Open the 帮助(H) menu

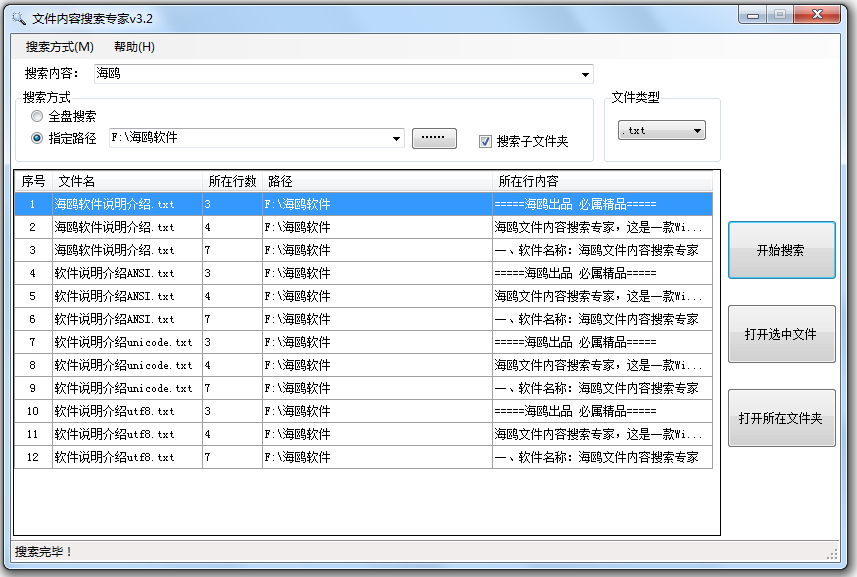pos(134,47)
